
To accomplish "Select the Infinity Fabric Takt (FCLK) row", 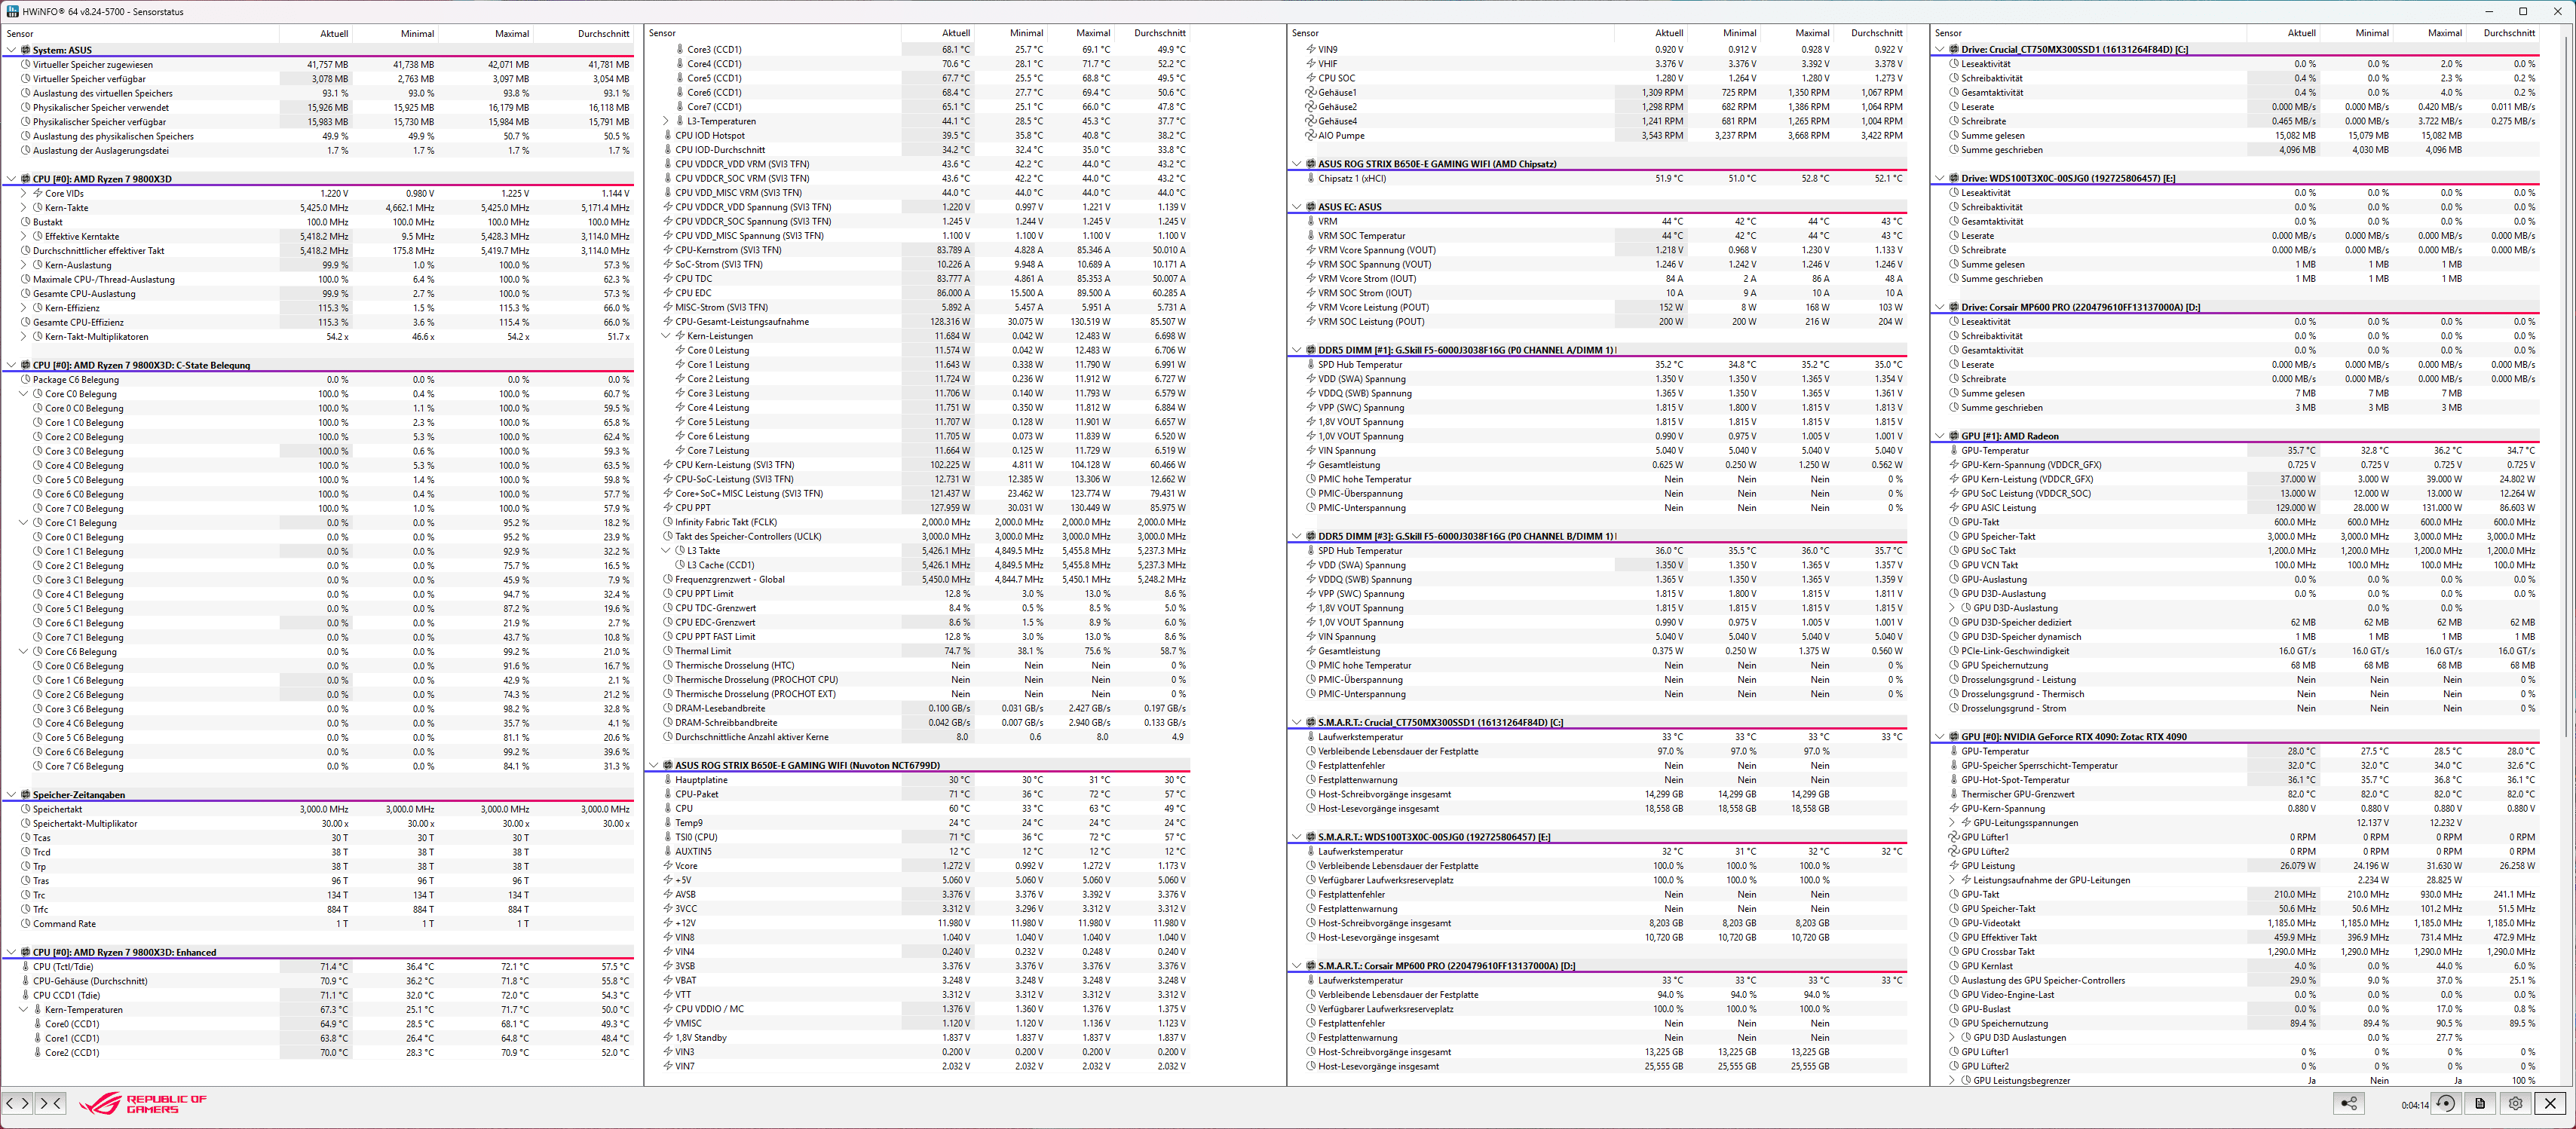I will [x=919, y=522].
